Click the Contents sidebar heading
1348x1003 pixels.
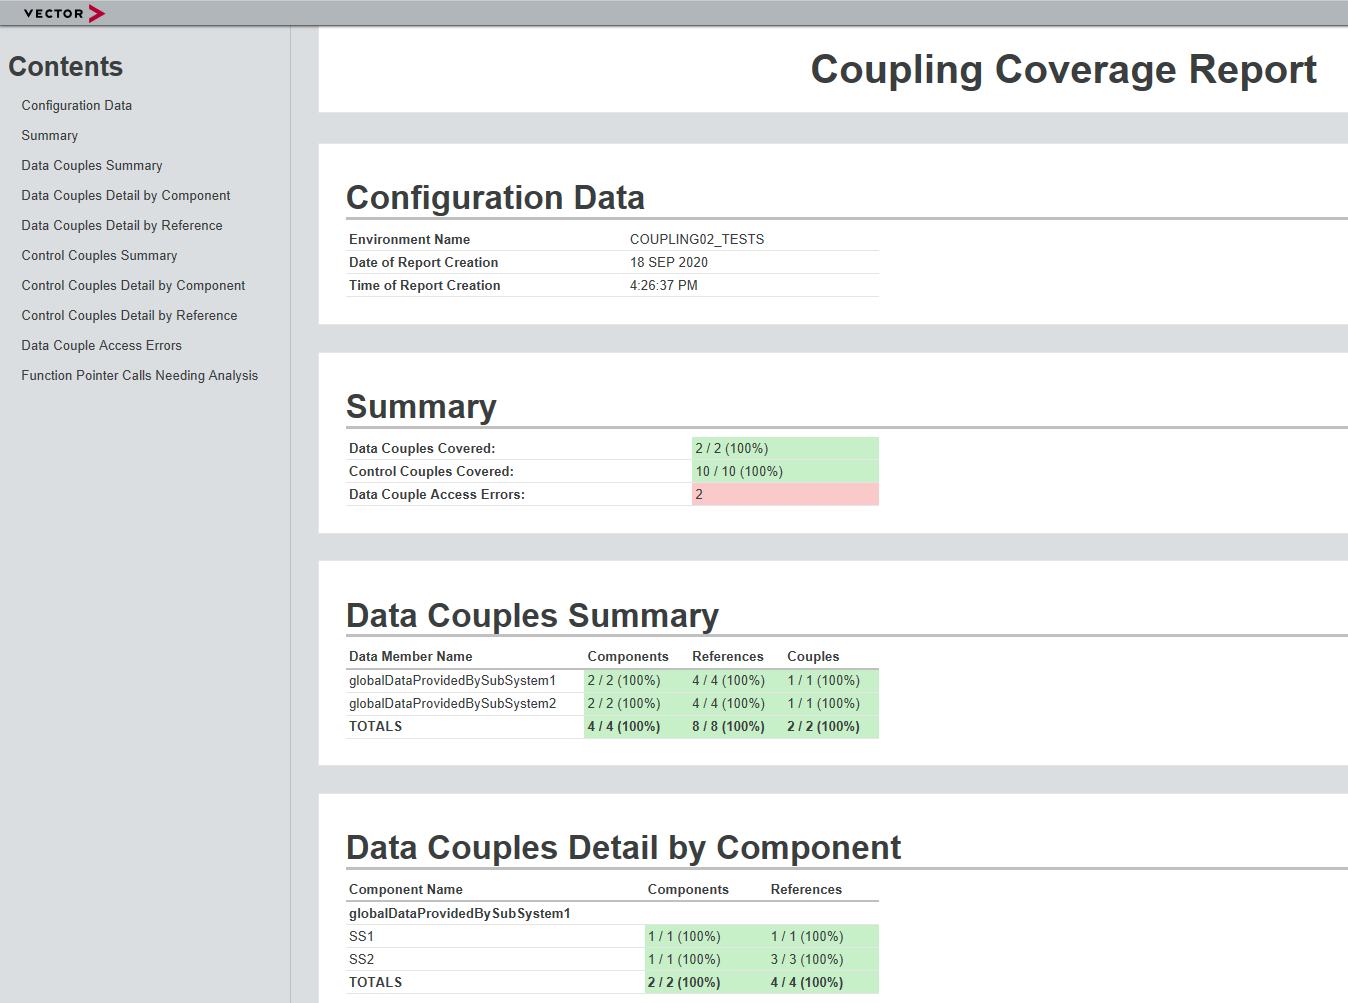pyautogui.click(x=66, y=67)
